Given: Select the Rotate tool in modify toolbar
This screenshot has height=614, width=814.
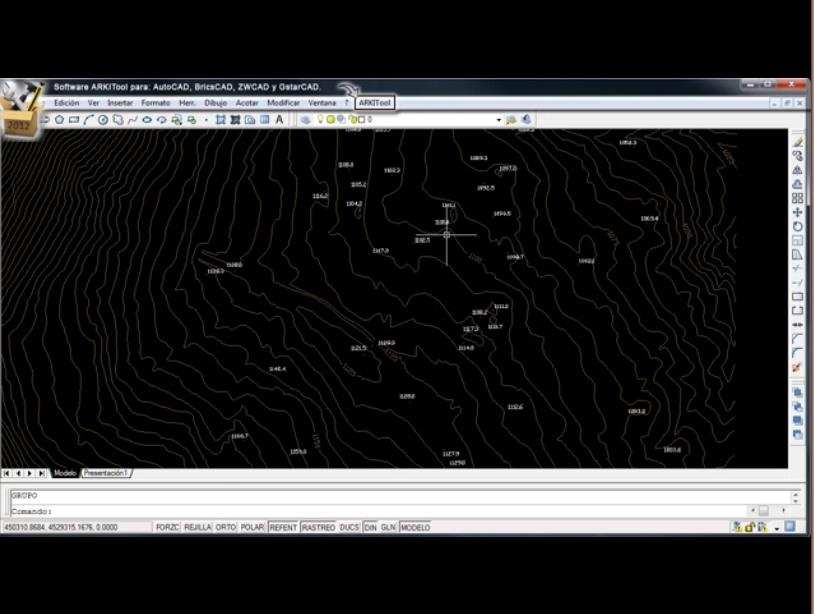Looking at the screenshot, I should click(797, 226).
